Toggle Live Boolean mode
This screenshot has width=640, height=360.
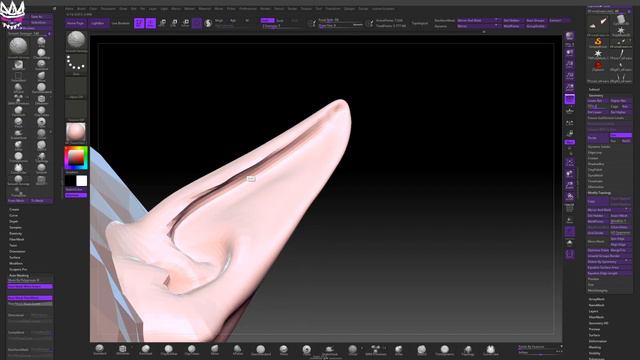pyautogui.click(x=120, y=23)
